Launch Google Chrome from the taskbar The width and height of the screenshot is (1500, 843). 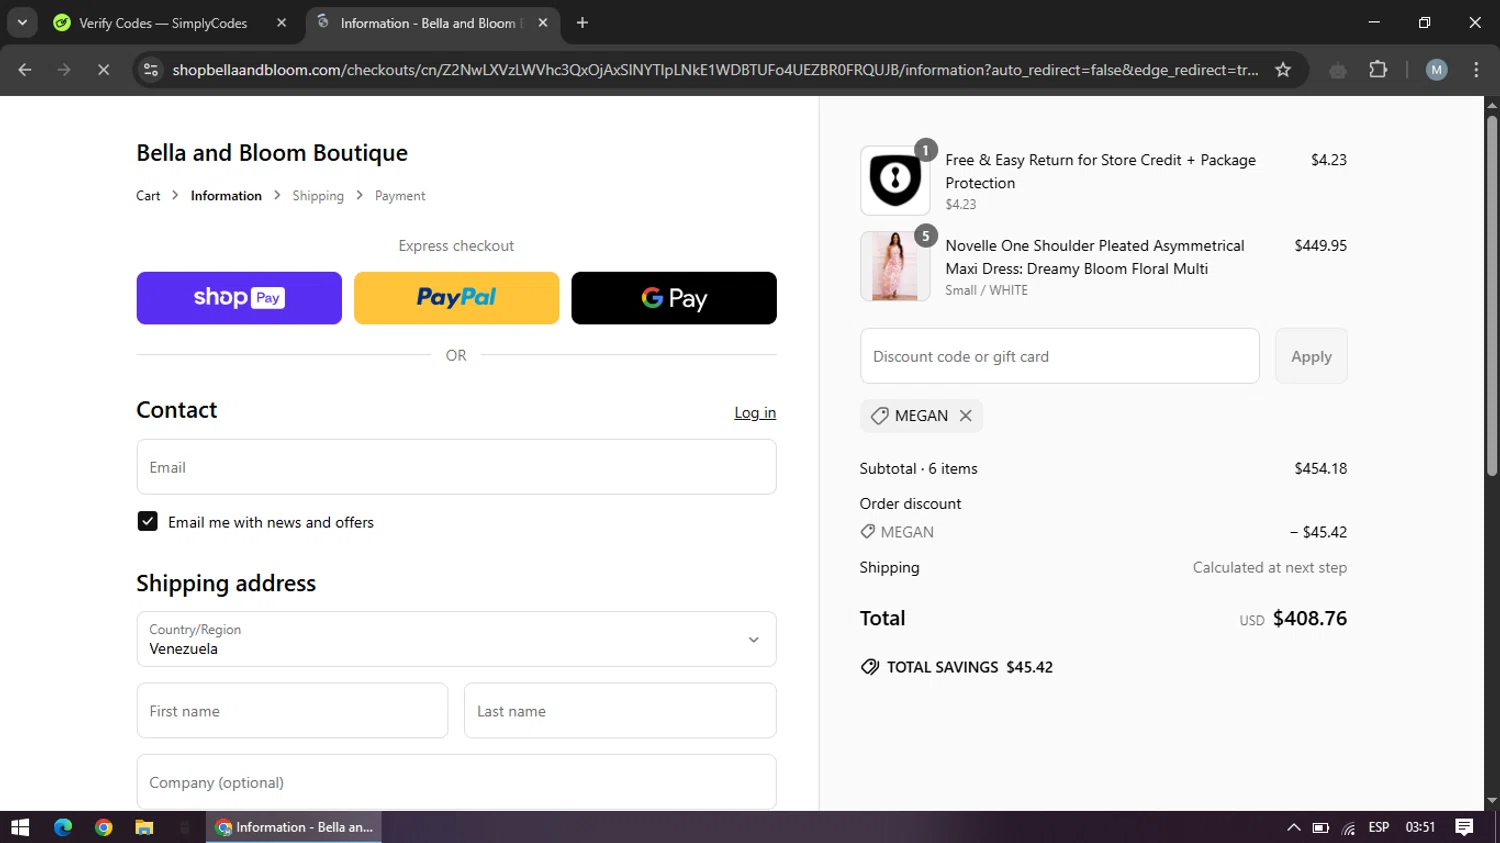104,827
